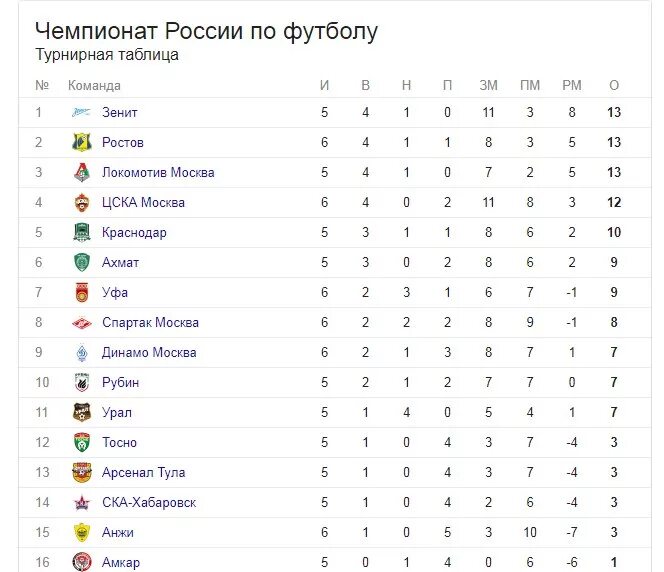Click the О points column header
664x572 pixels.
[x=614, y=86]
